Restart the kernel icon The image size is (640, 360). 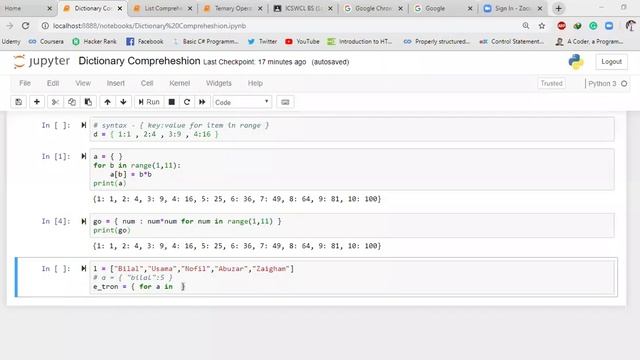[x=187, y=102]
